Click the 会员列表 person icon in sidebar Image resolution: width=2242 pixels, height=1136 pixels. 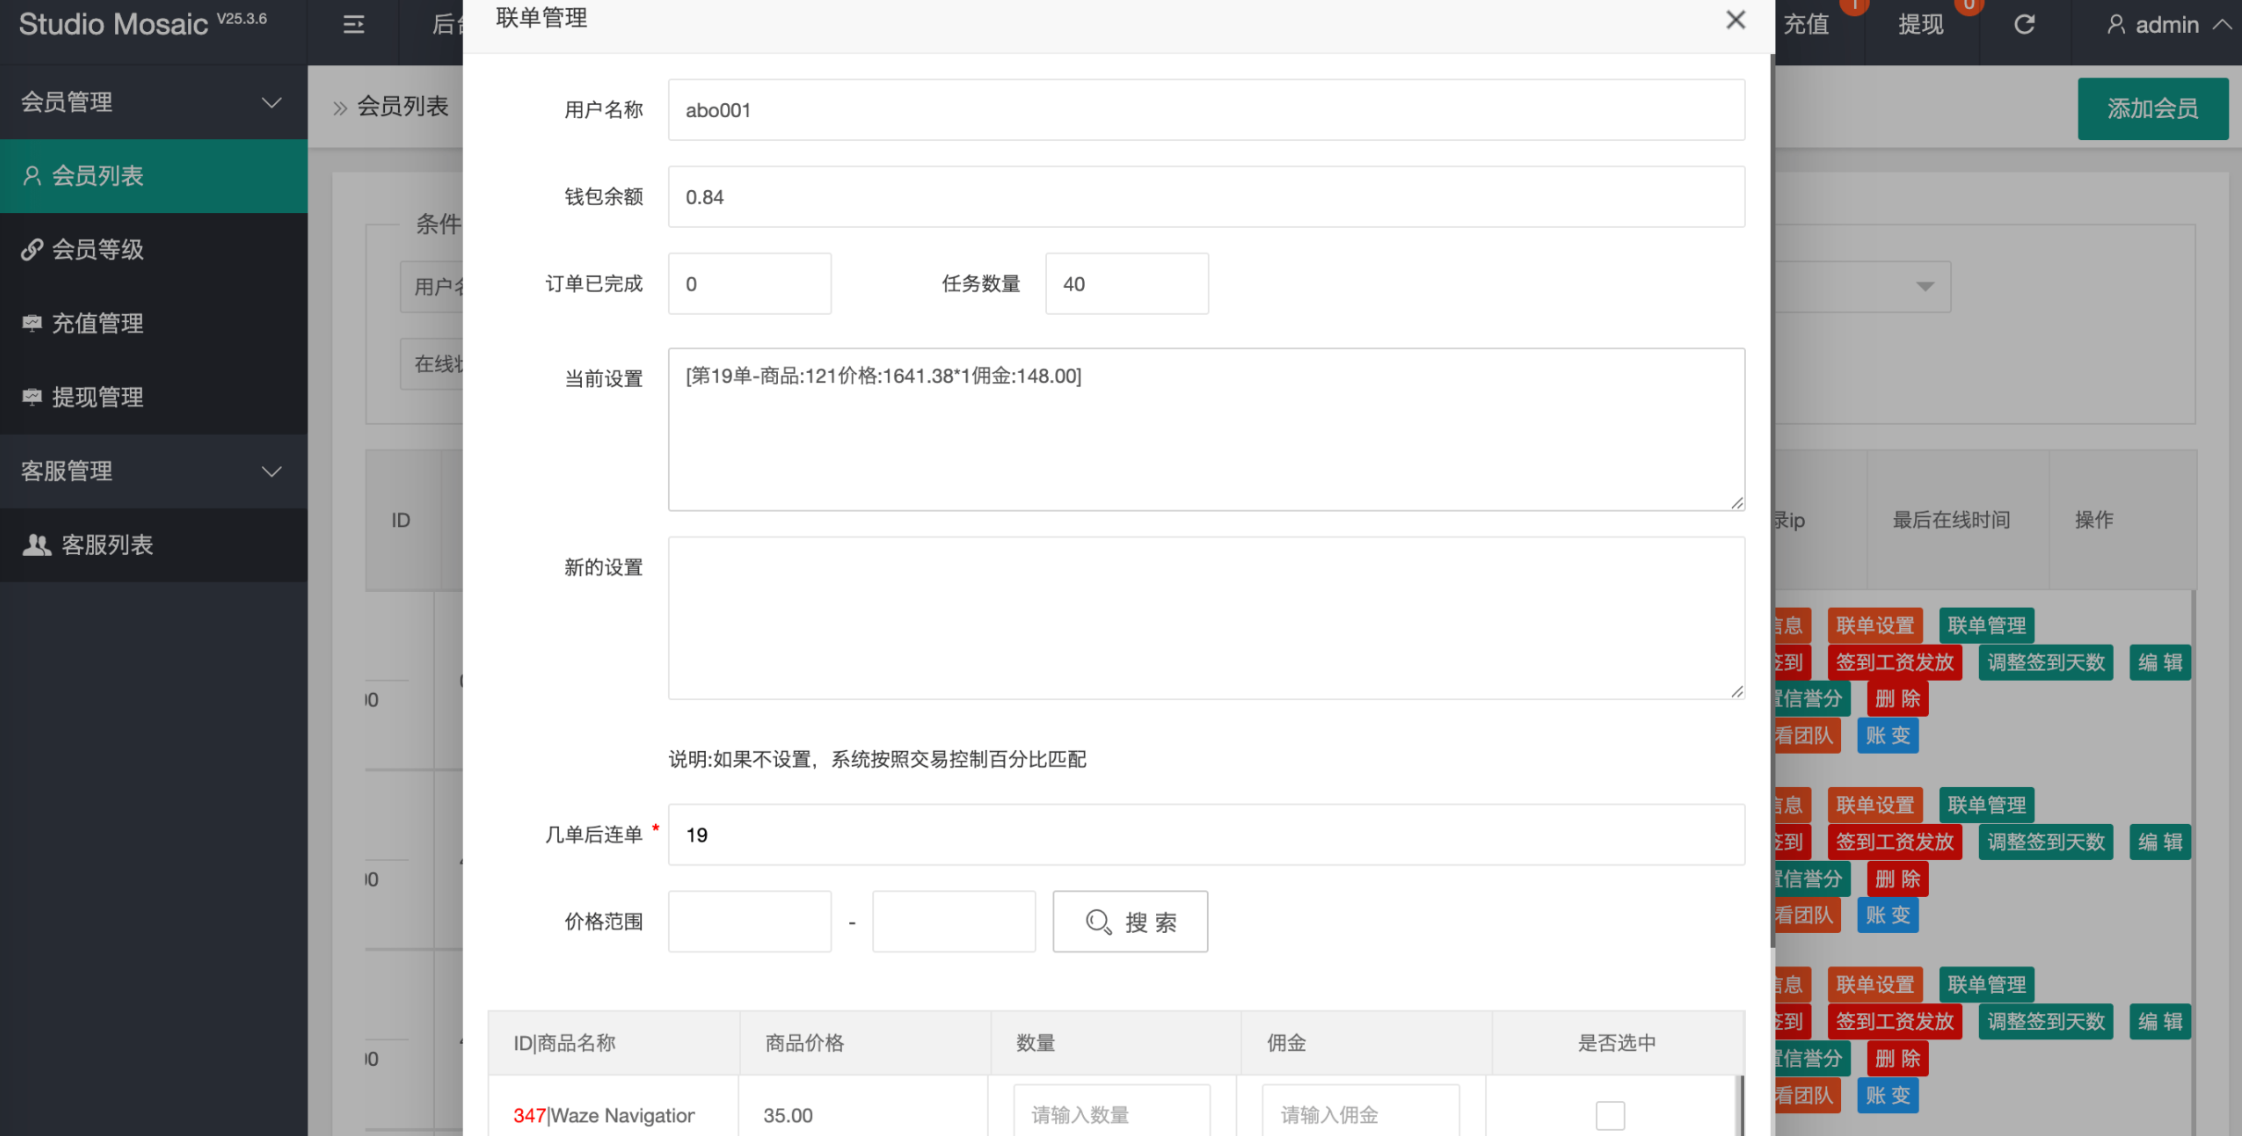click(32, 176)
